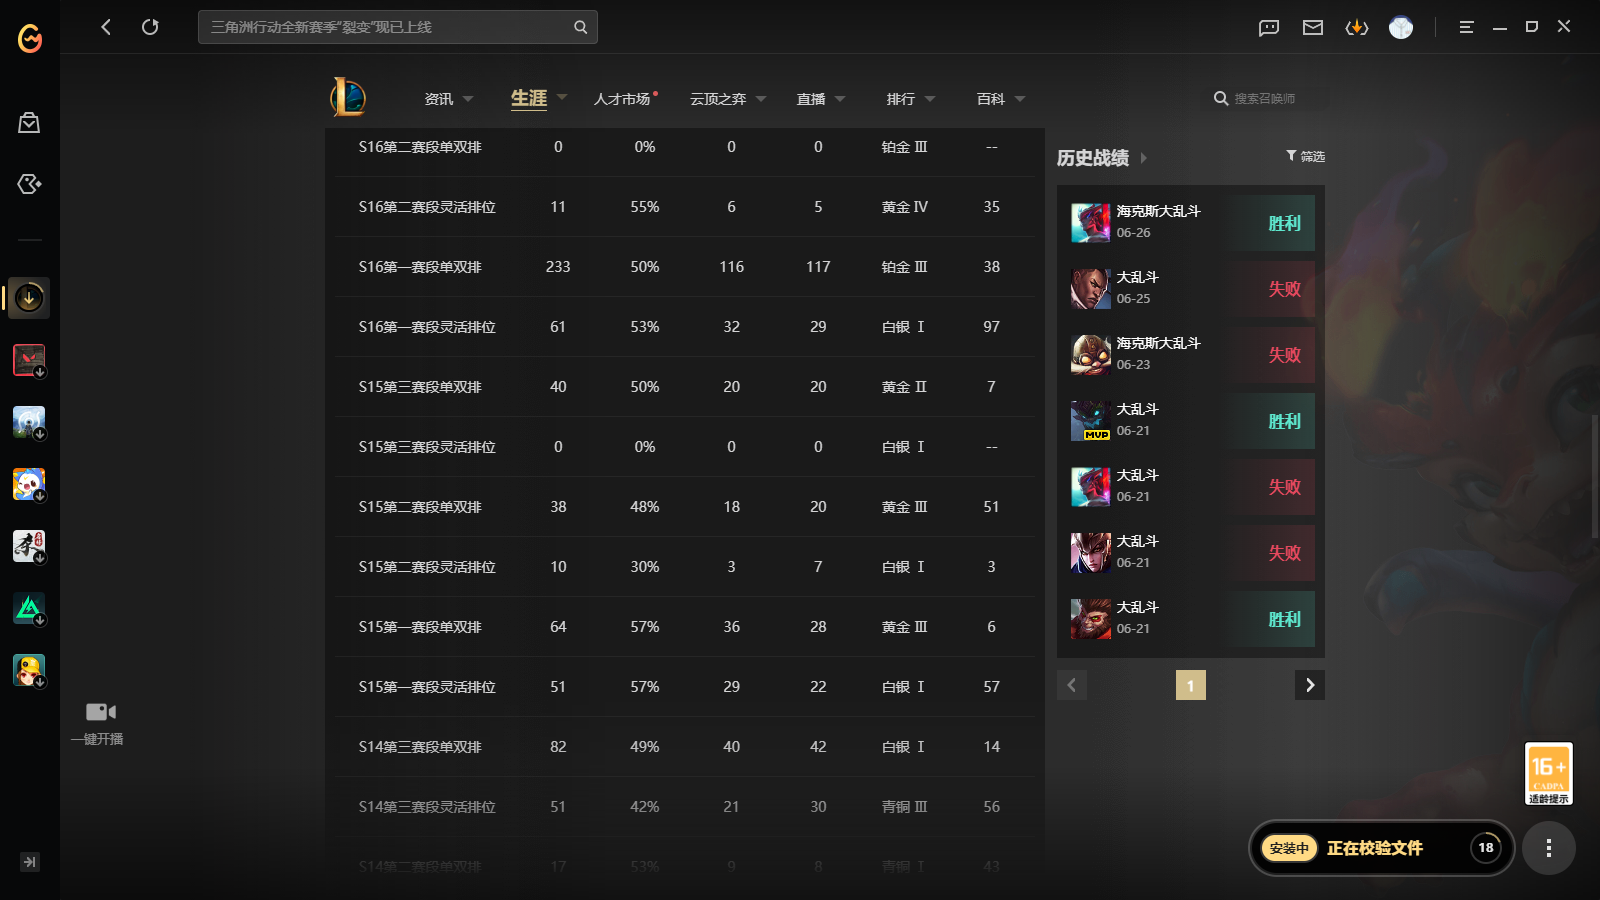
Task: Open the 云顶之弈 tab
Action: (x=718, y=99)
